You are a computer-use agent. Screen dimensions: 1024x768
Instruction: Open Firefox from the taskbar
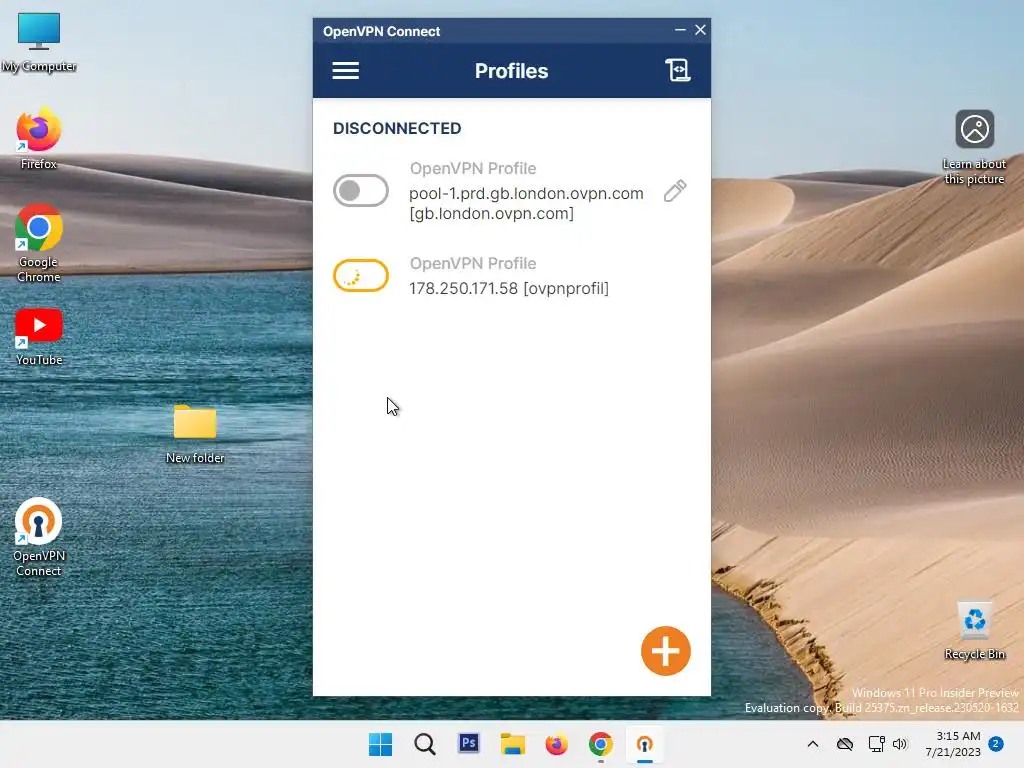(x=556, y=744)
